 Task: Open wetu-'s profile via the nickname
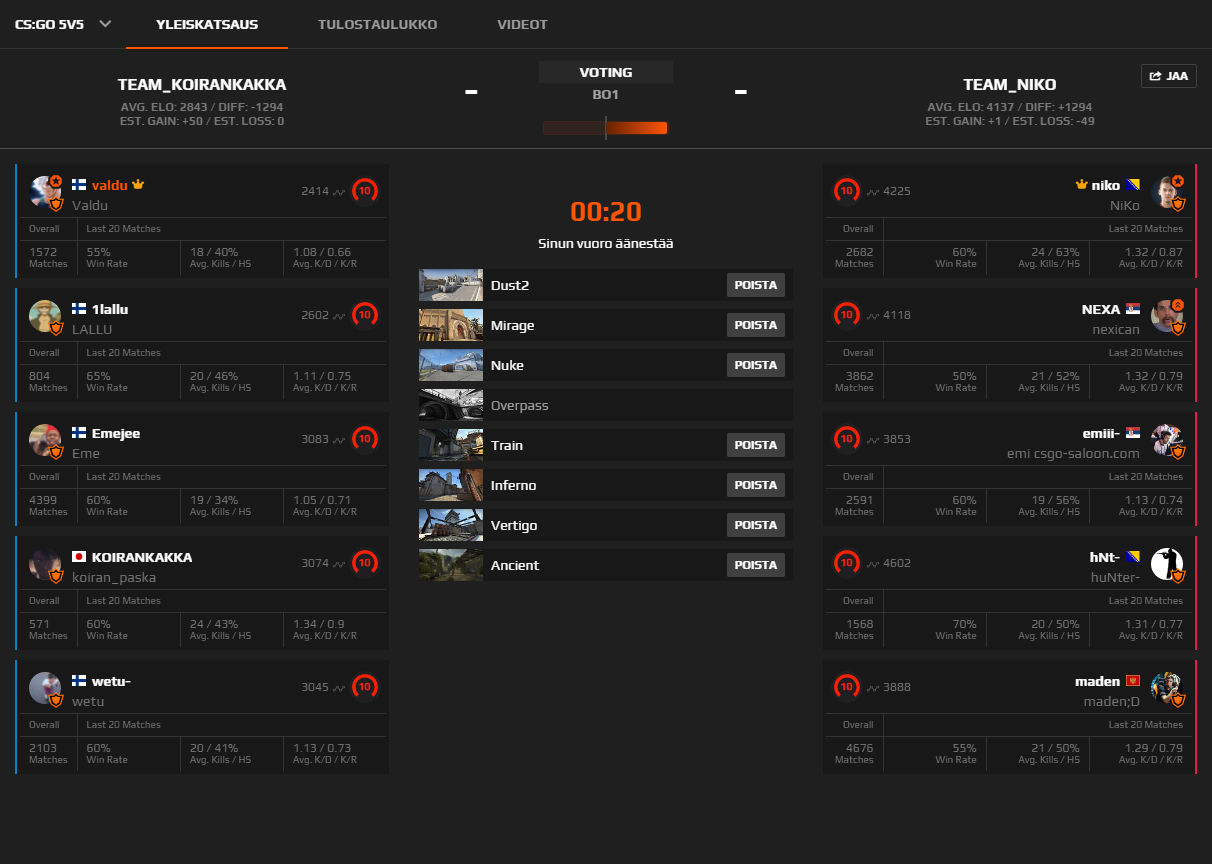[x=111, y=681]
